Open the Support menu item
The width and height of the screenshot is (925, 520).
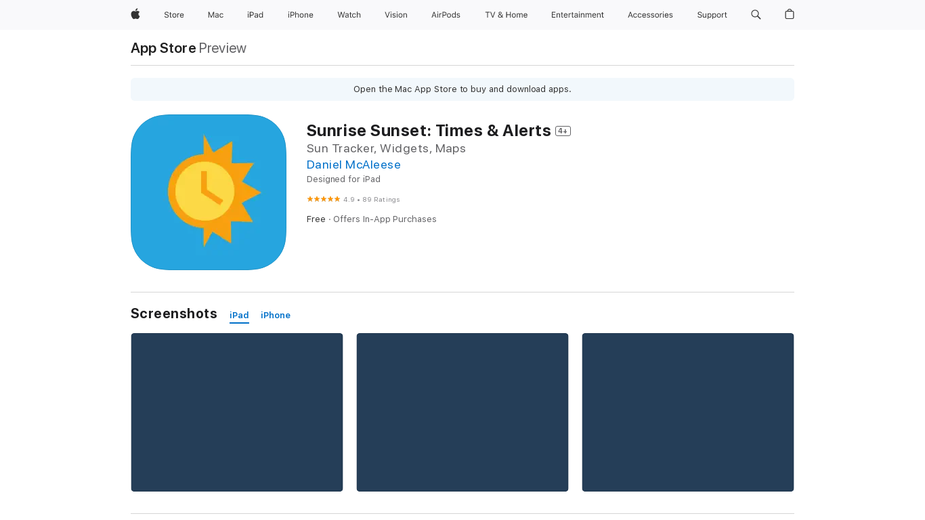711,15
